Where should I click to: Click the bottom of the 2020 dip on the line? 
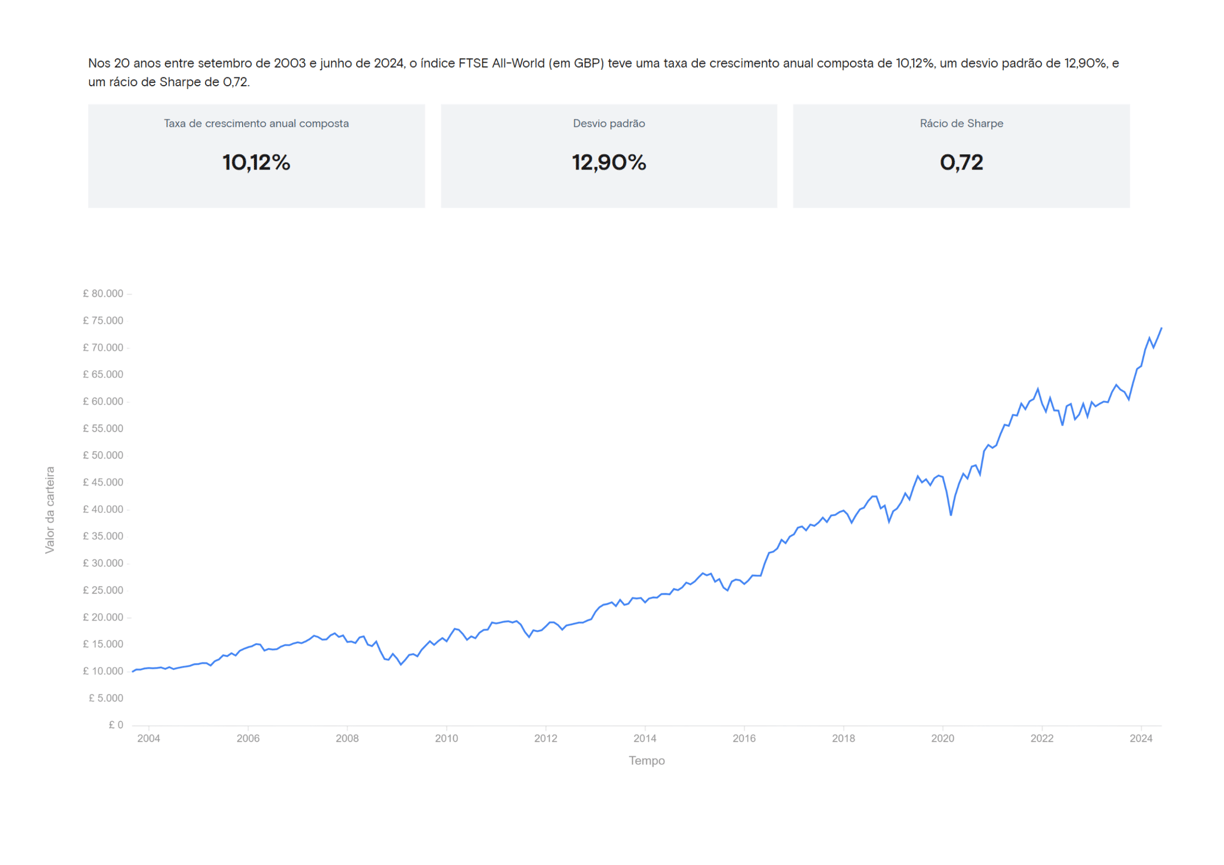pyautogui.click(x=951, y=514)
